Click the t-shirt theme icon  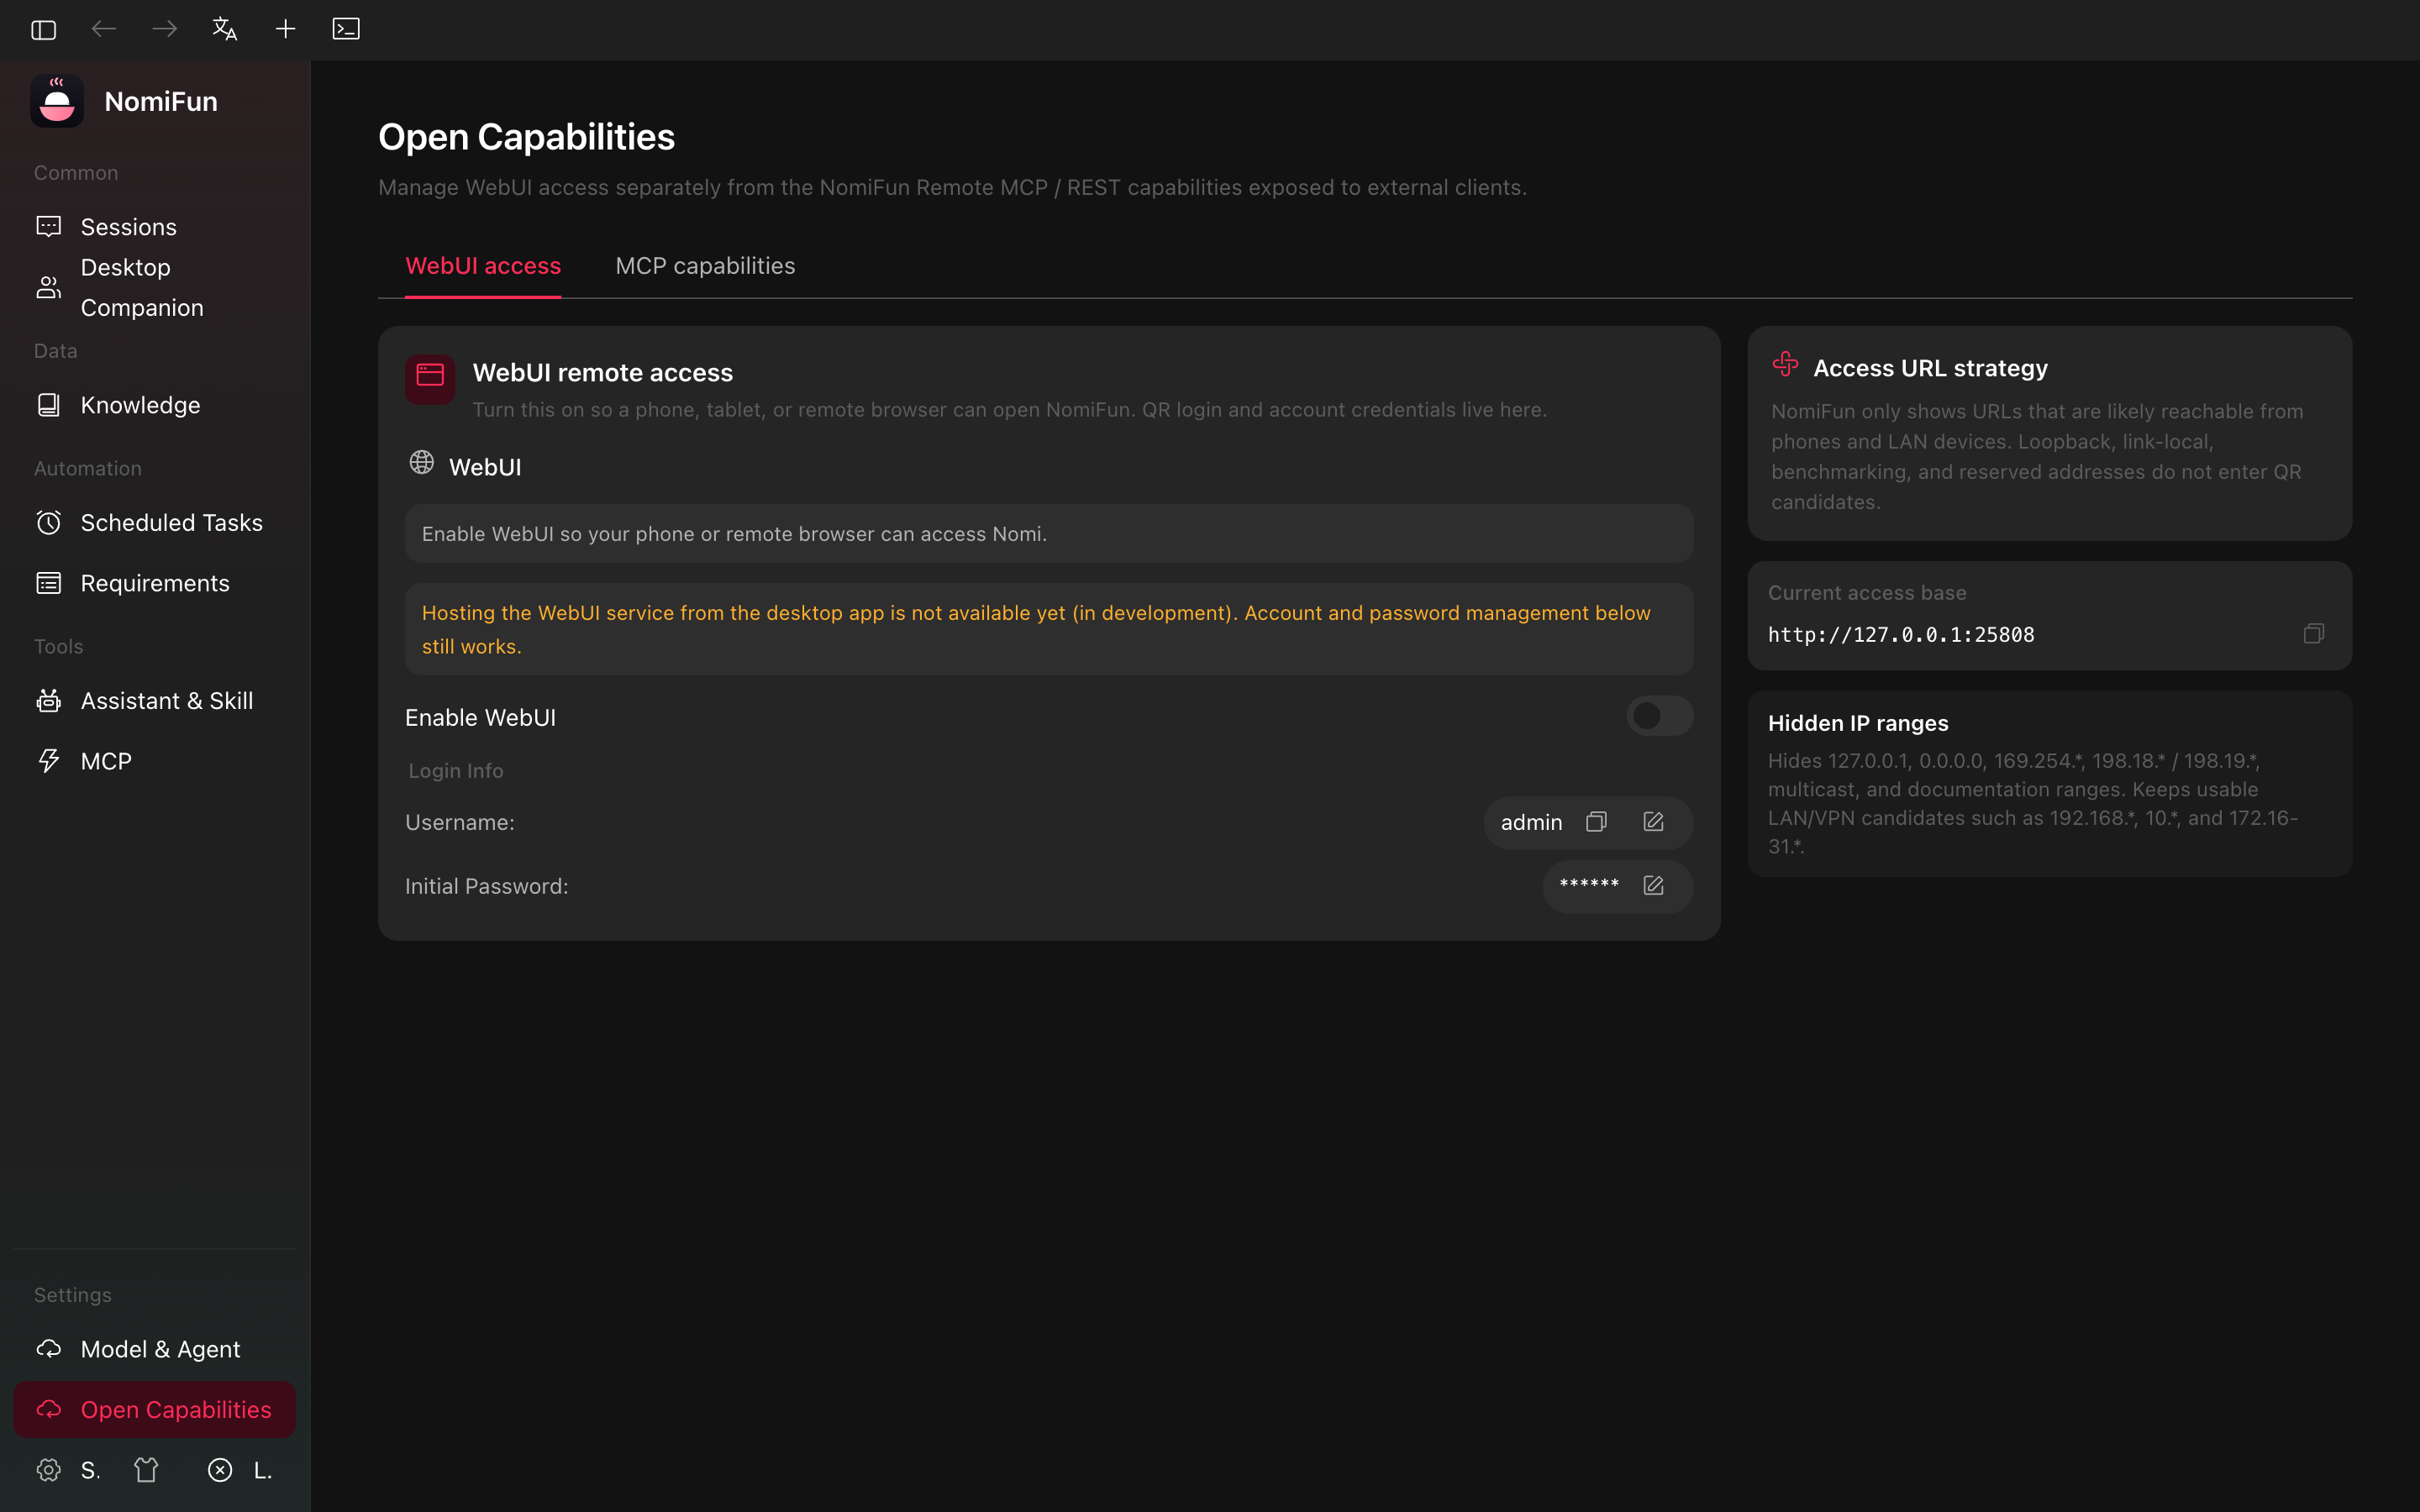pyautogui.click(x=147, y=1470)
